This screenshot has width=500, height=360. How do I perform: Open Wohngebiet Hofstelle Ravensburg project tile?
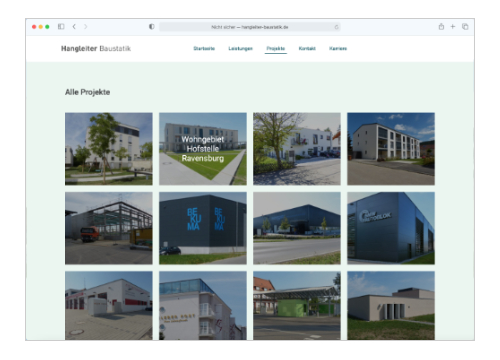click(203, 149)
